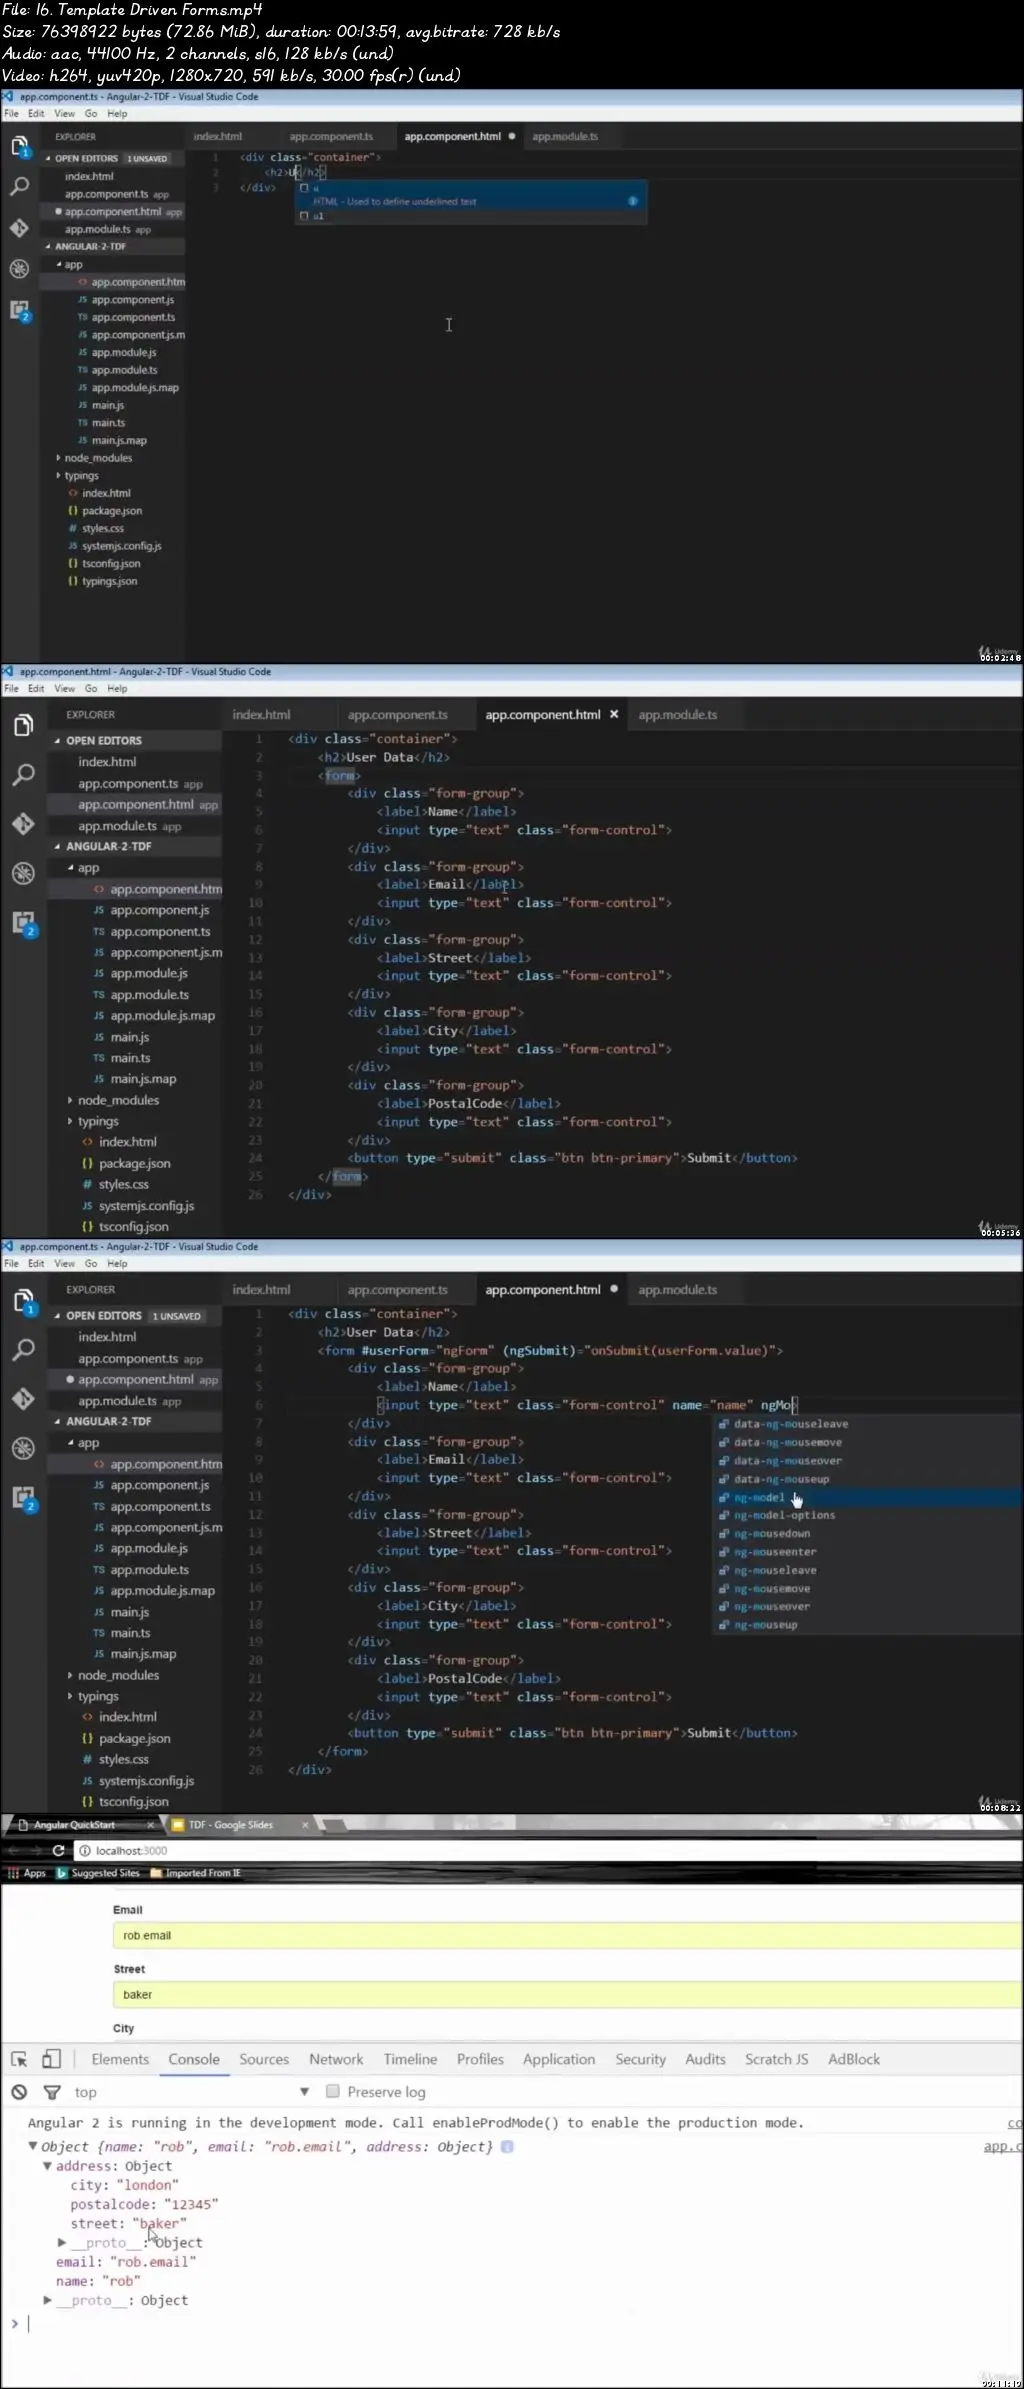
Task: Click the object info badge after address: Object}
Action: coord(507,2147)
